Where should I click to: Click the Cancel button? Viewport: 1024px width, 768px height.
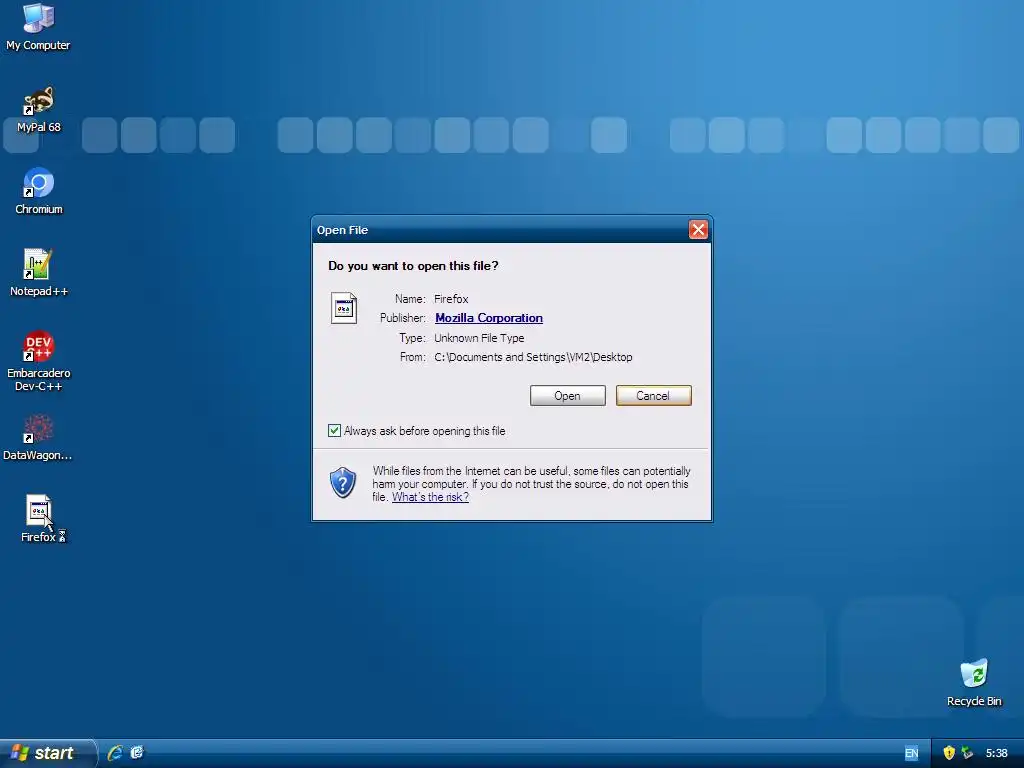[653, 396]
